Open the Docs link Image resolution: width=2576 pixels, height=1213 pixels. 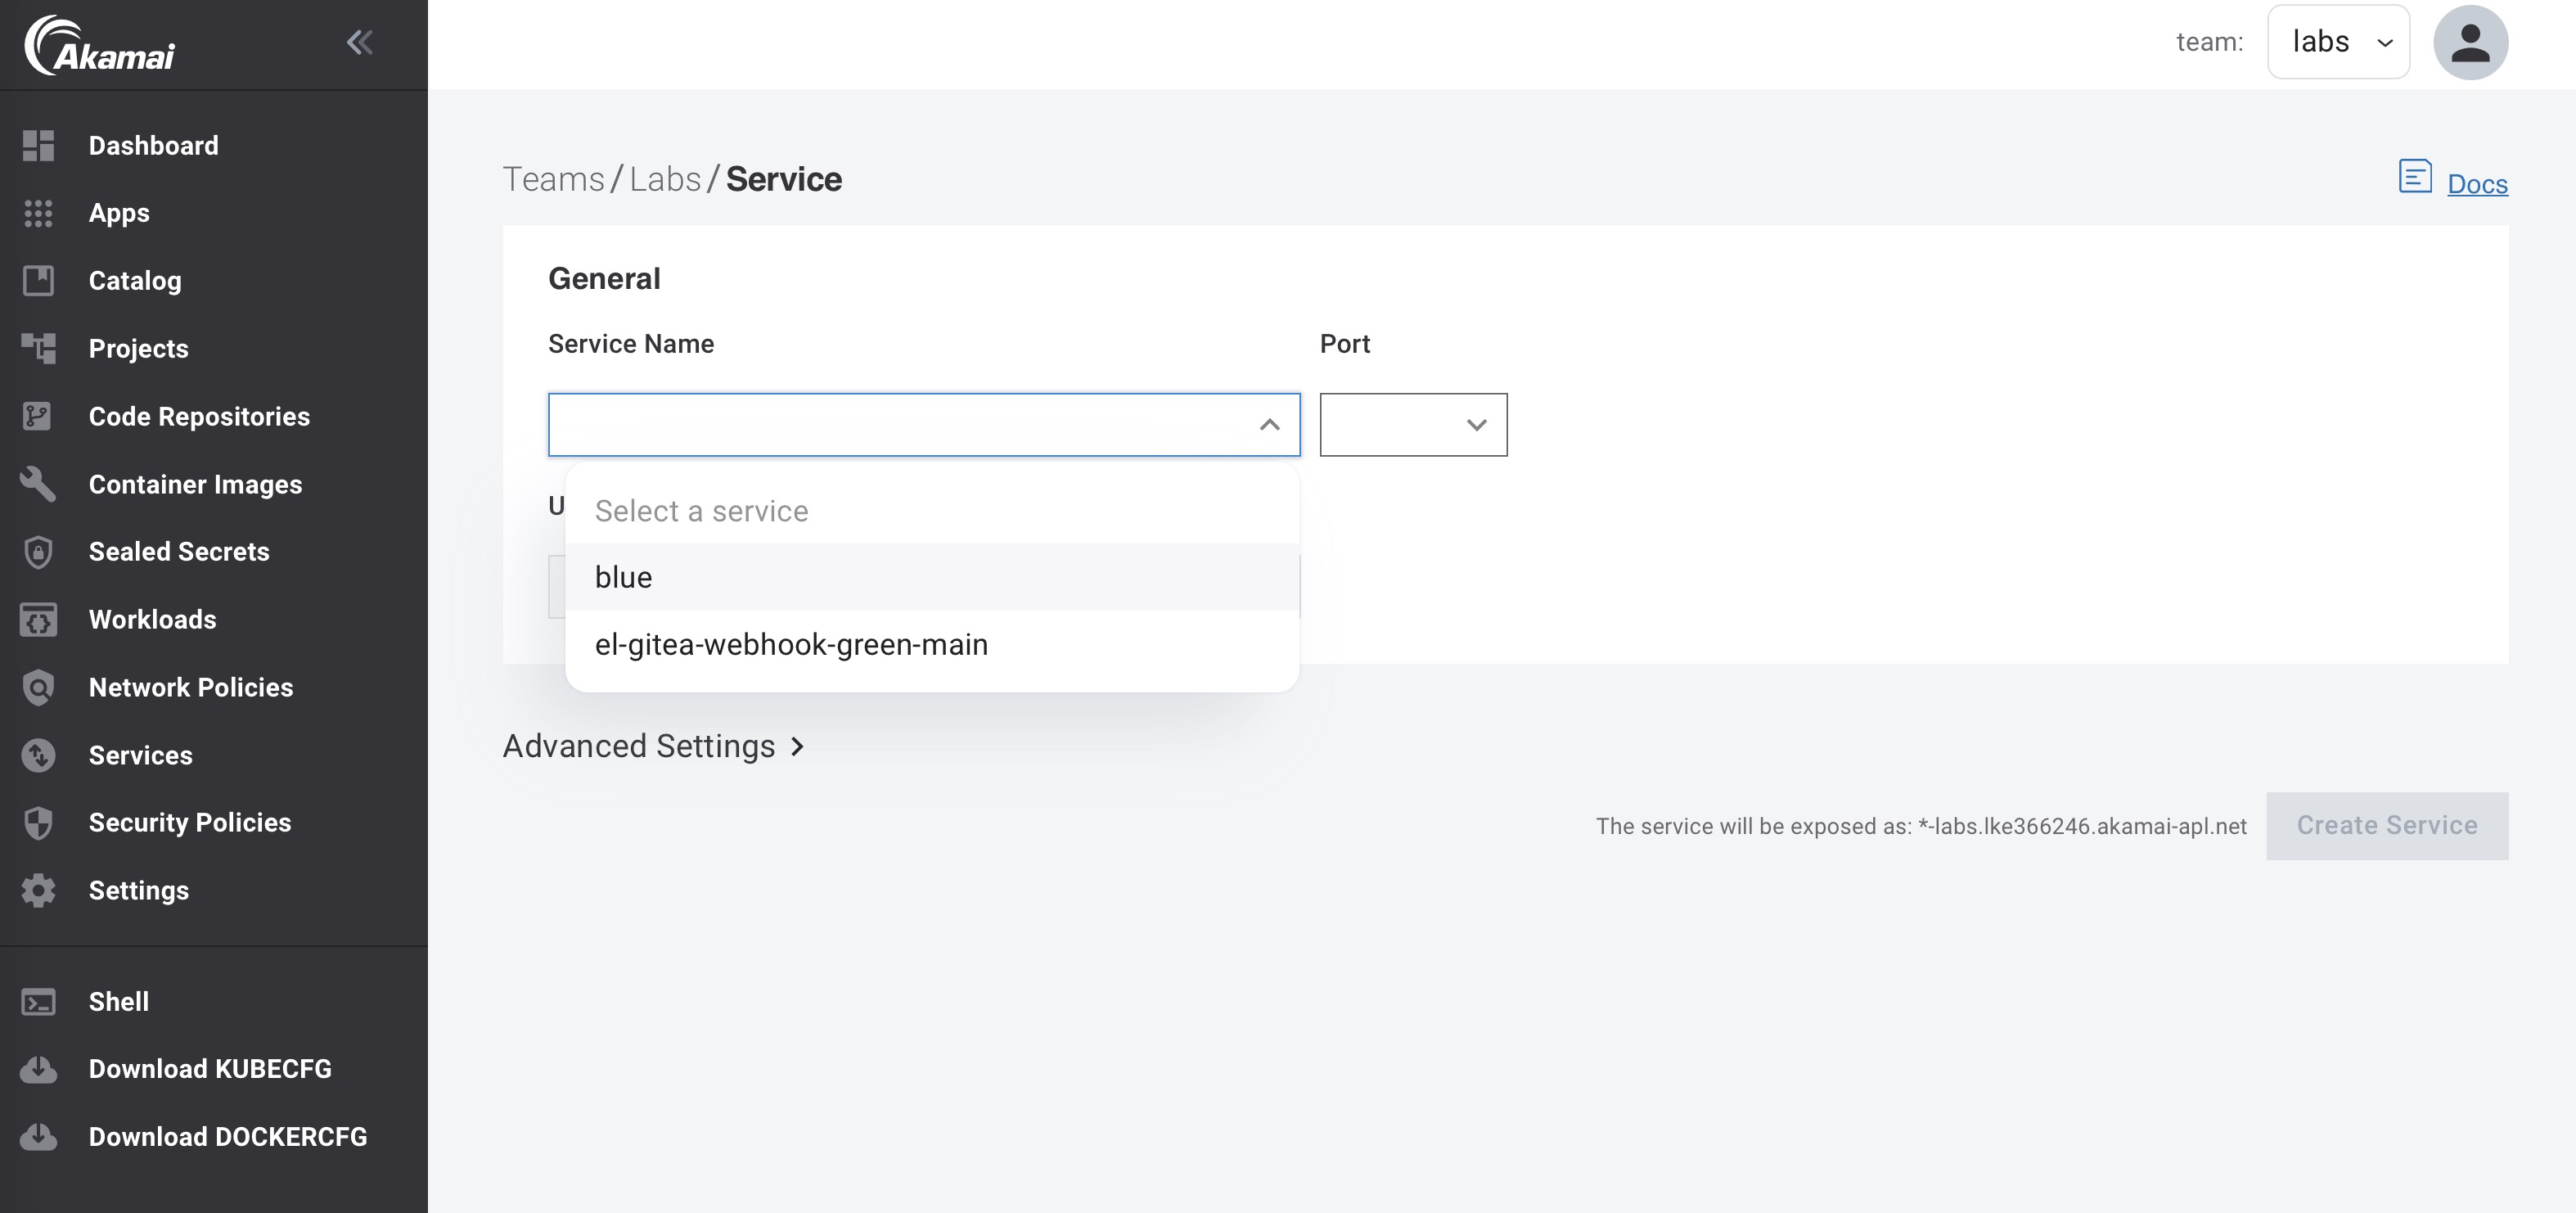click(2476, 184)
